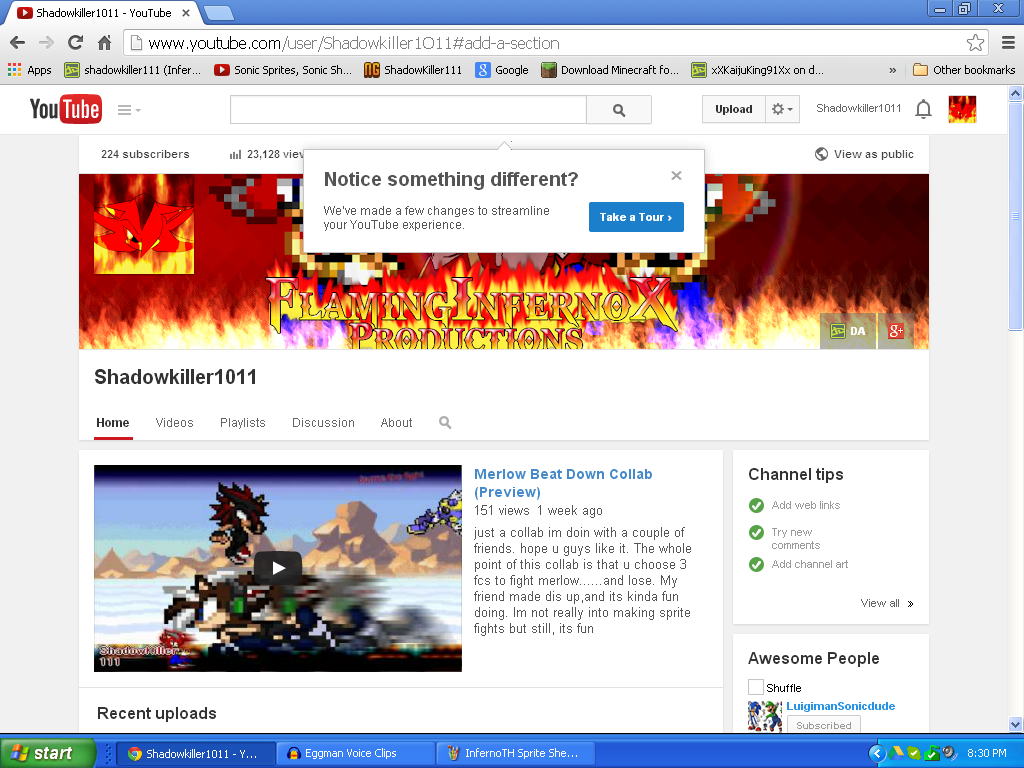Click View all channel tips
1024x768 pixels.
(x=886, y=603)
